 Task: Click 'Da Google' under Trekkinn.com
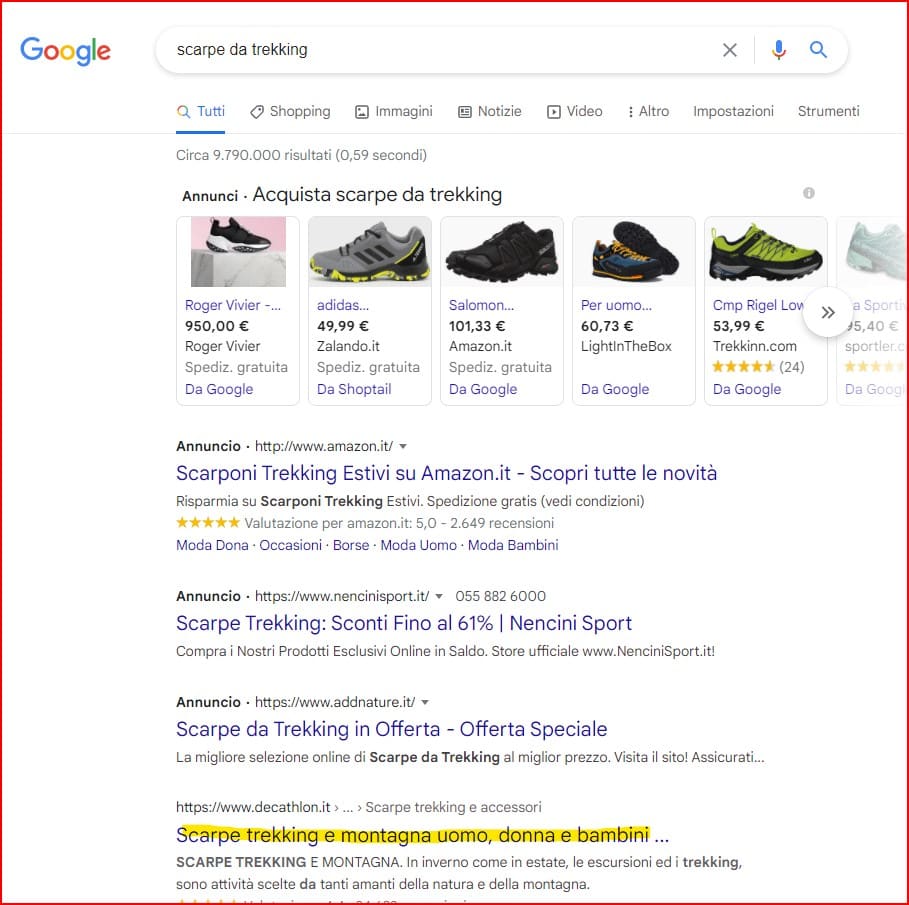747,389
